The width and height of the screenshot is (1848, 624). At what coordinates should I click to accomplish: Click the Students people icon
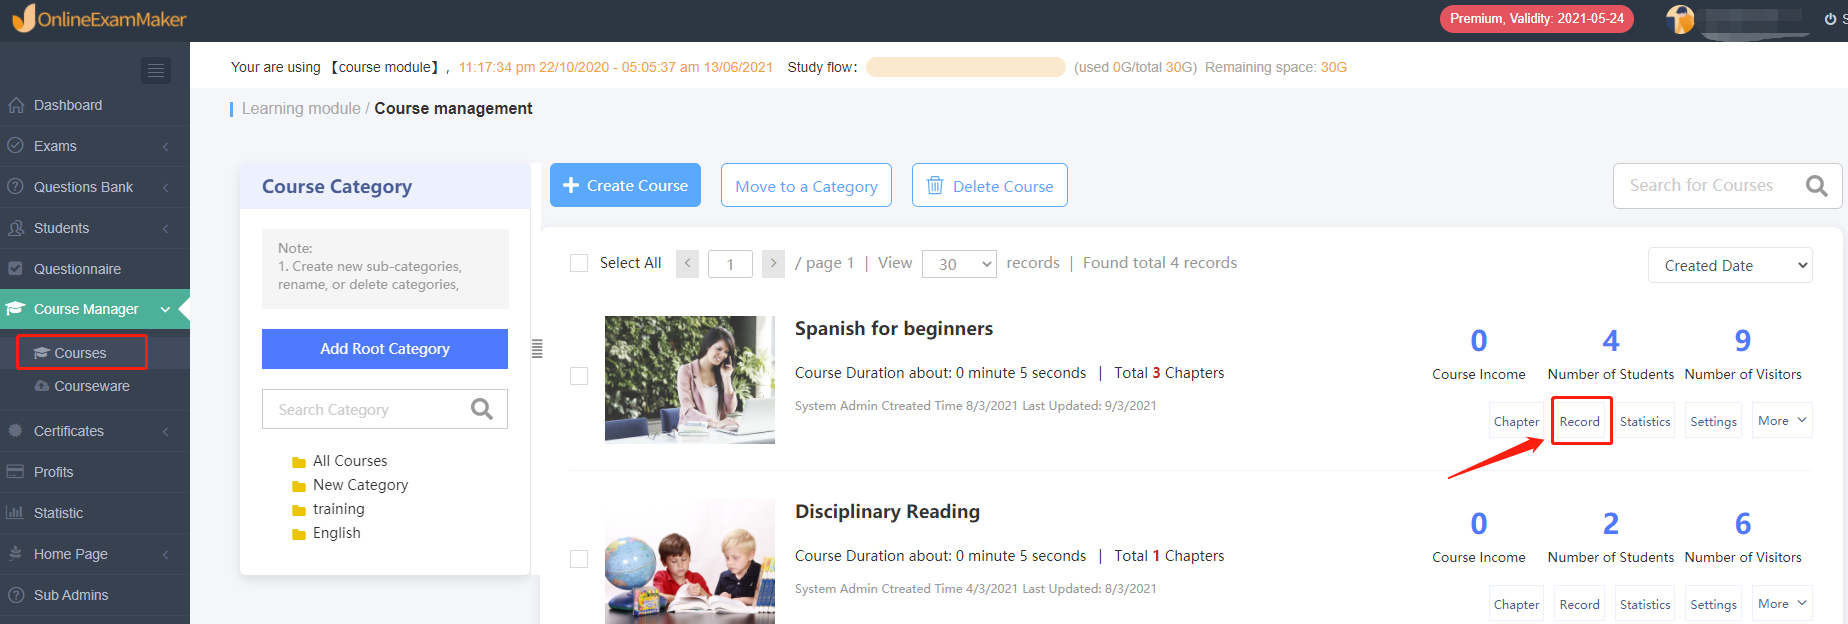point(16,228)
